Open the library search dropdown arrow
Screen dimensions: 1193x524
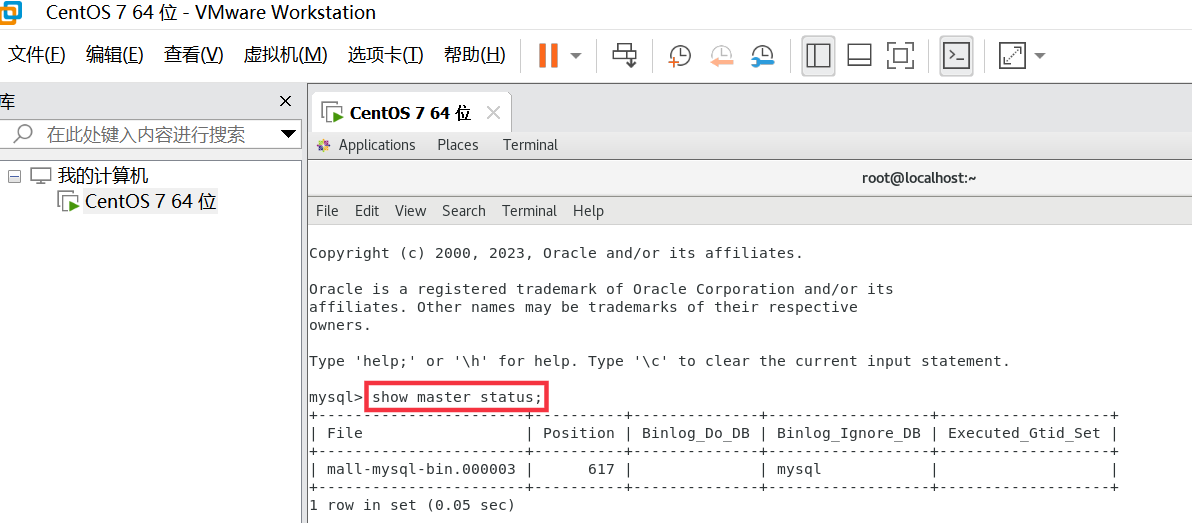tap(288, 135)
